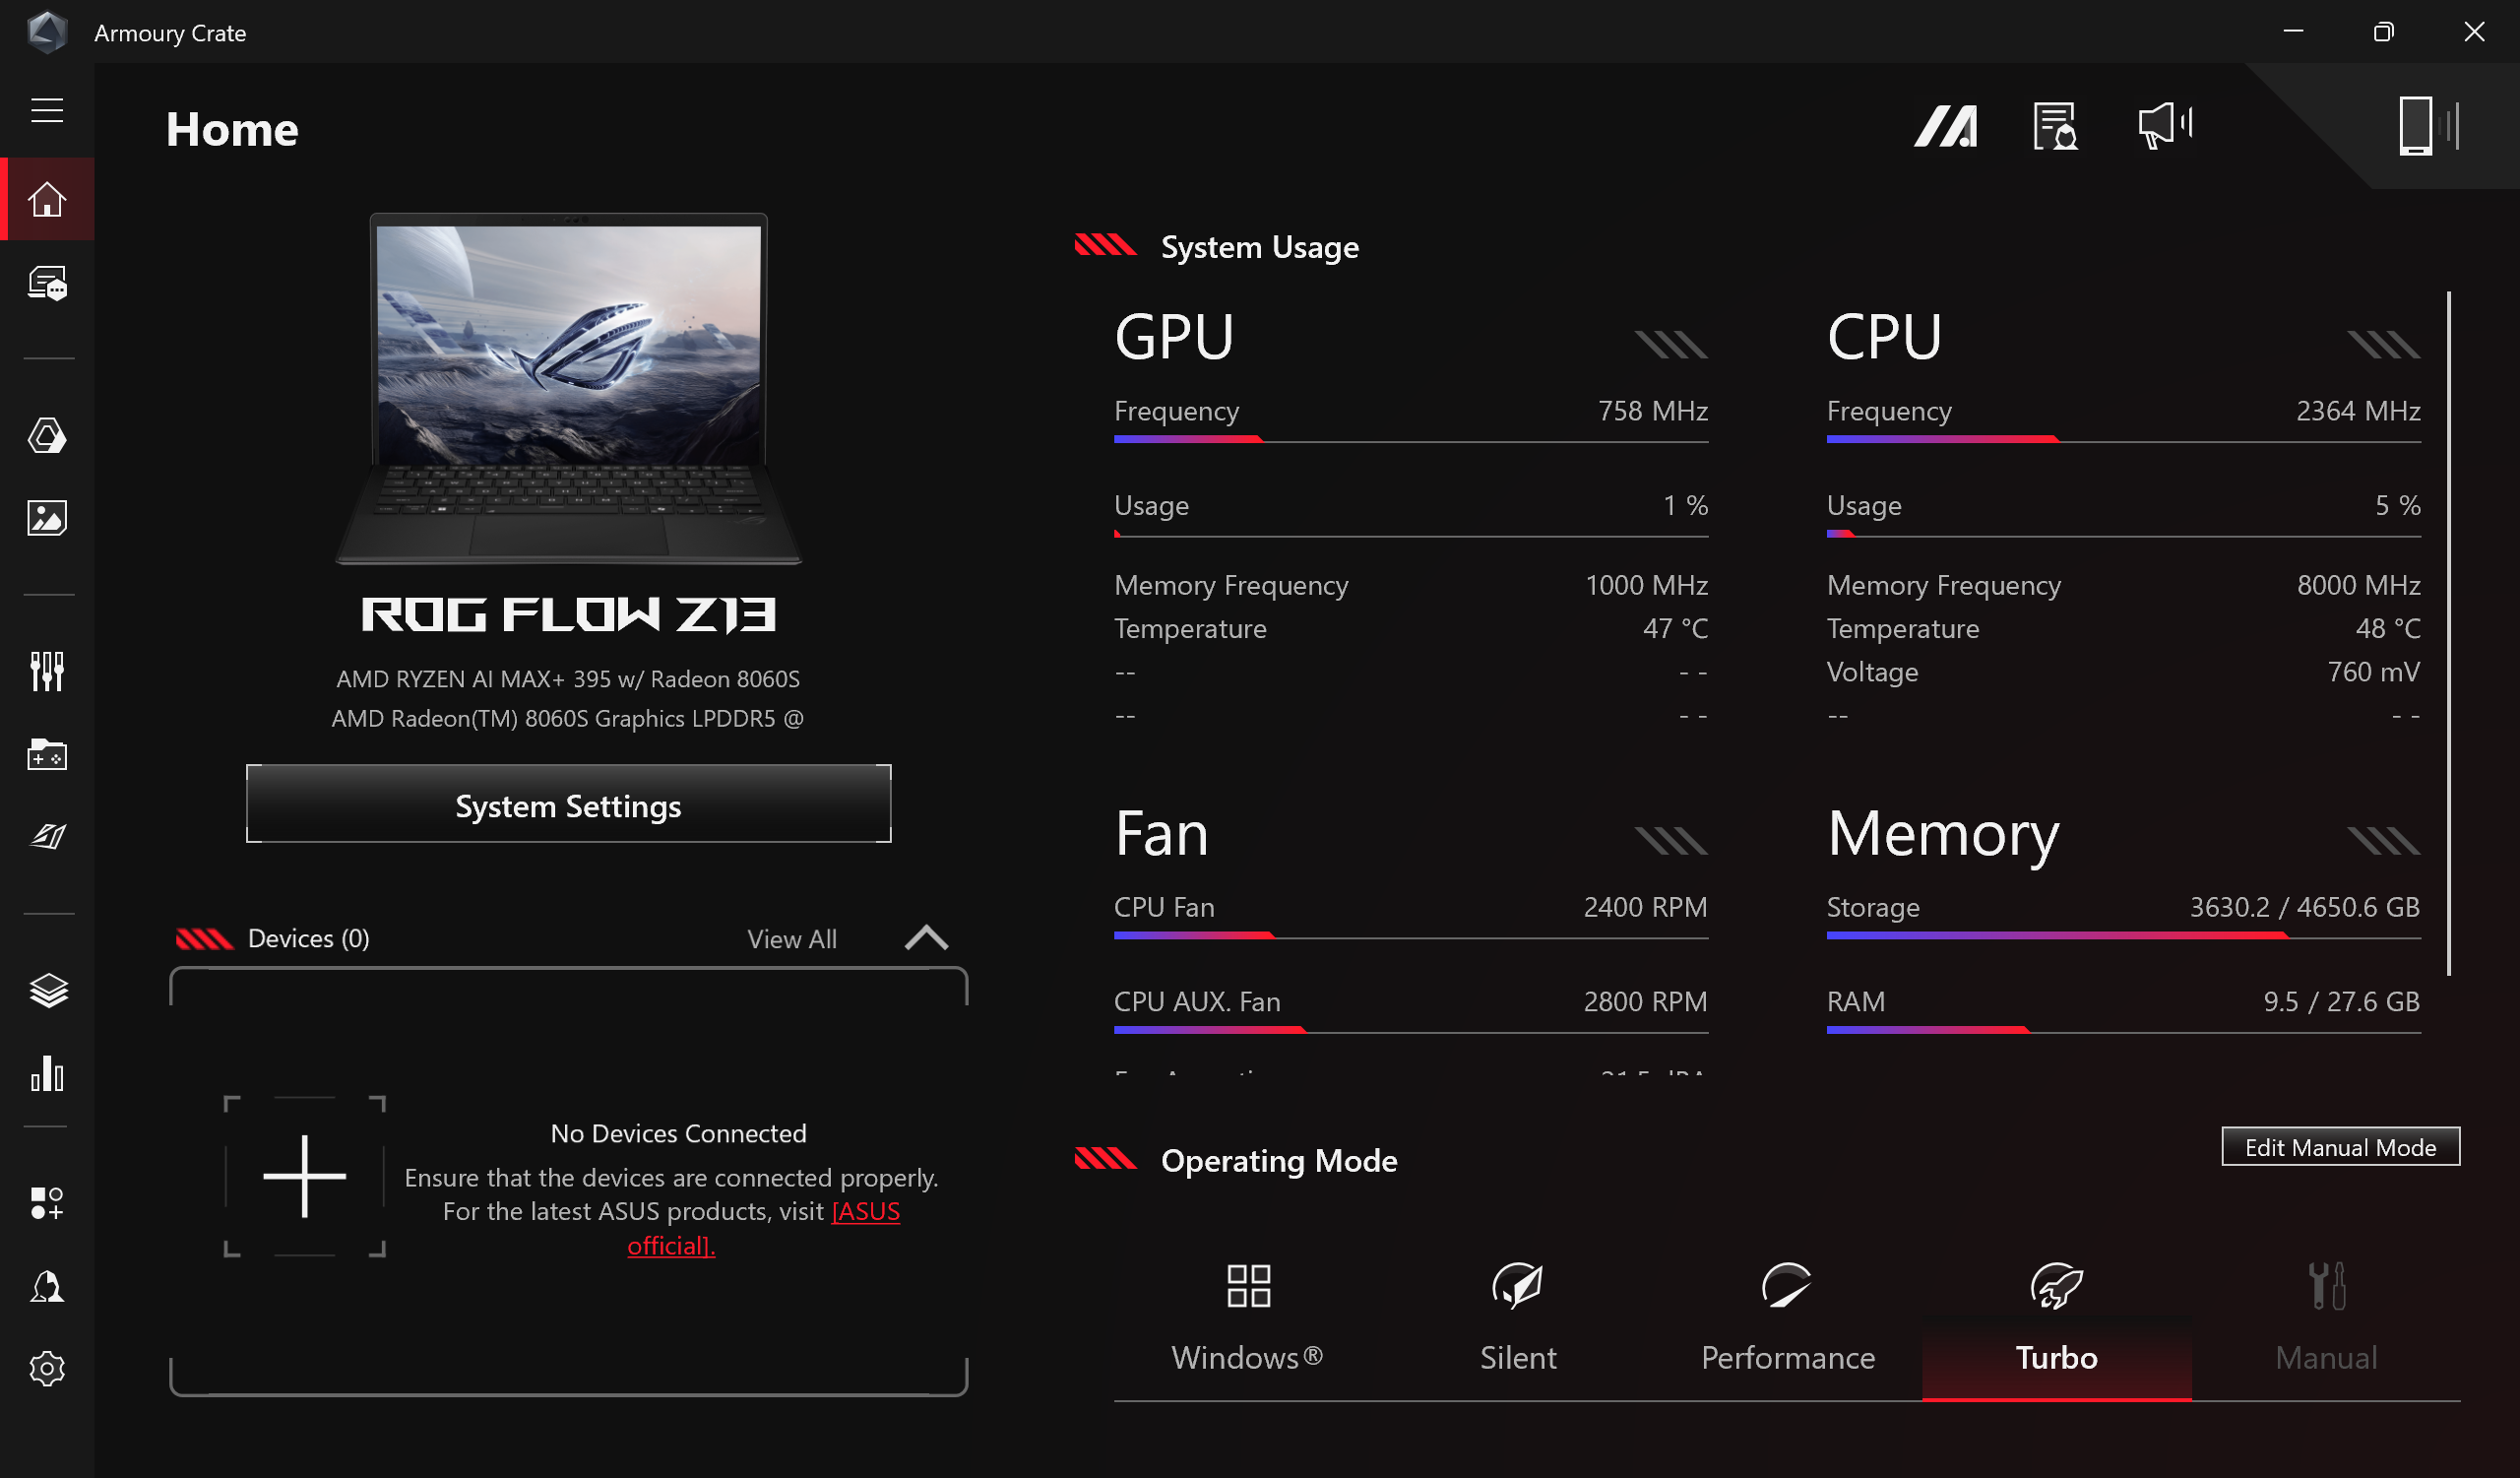Open the Settings gear in sidebar
The width and height of the screenshot is (2520, 1478).
coord(47,1368)
